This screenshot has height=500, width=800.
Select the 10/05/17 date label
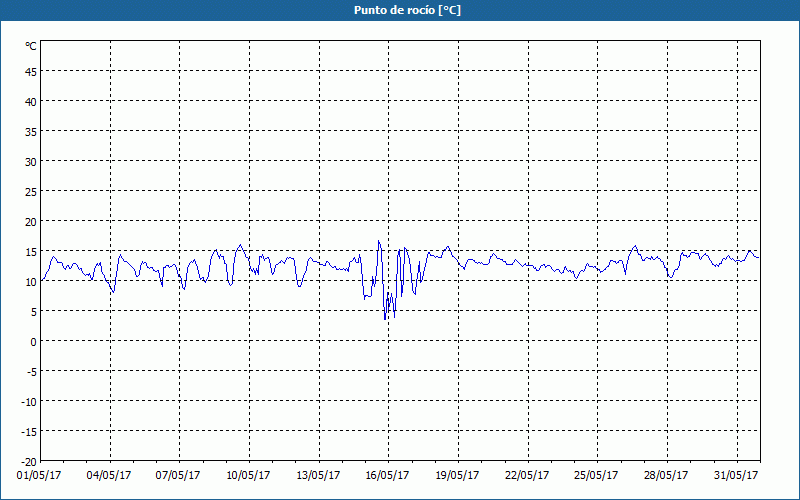click(248, 476)
